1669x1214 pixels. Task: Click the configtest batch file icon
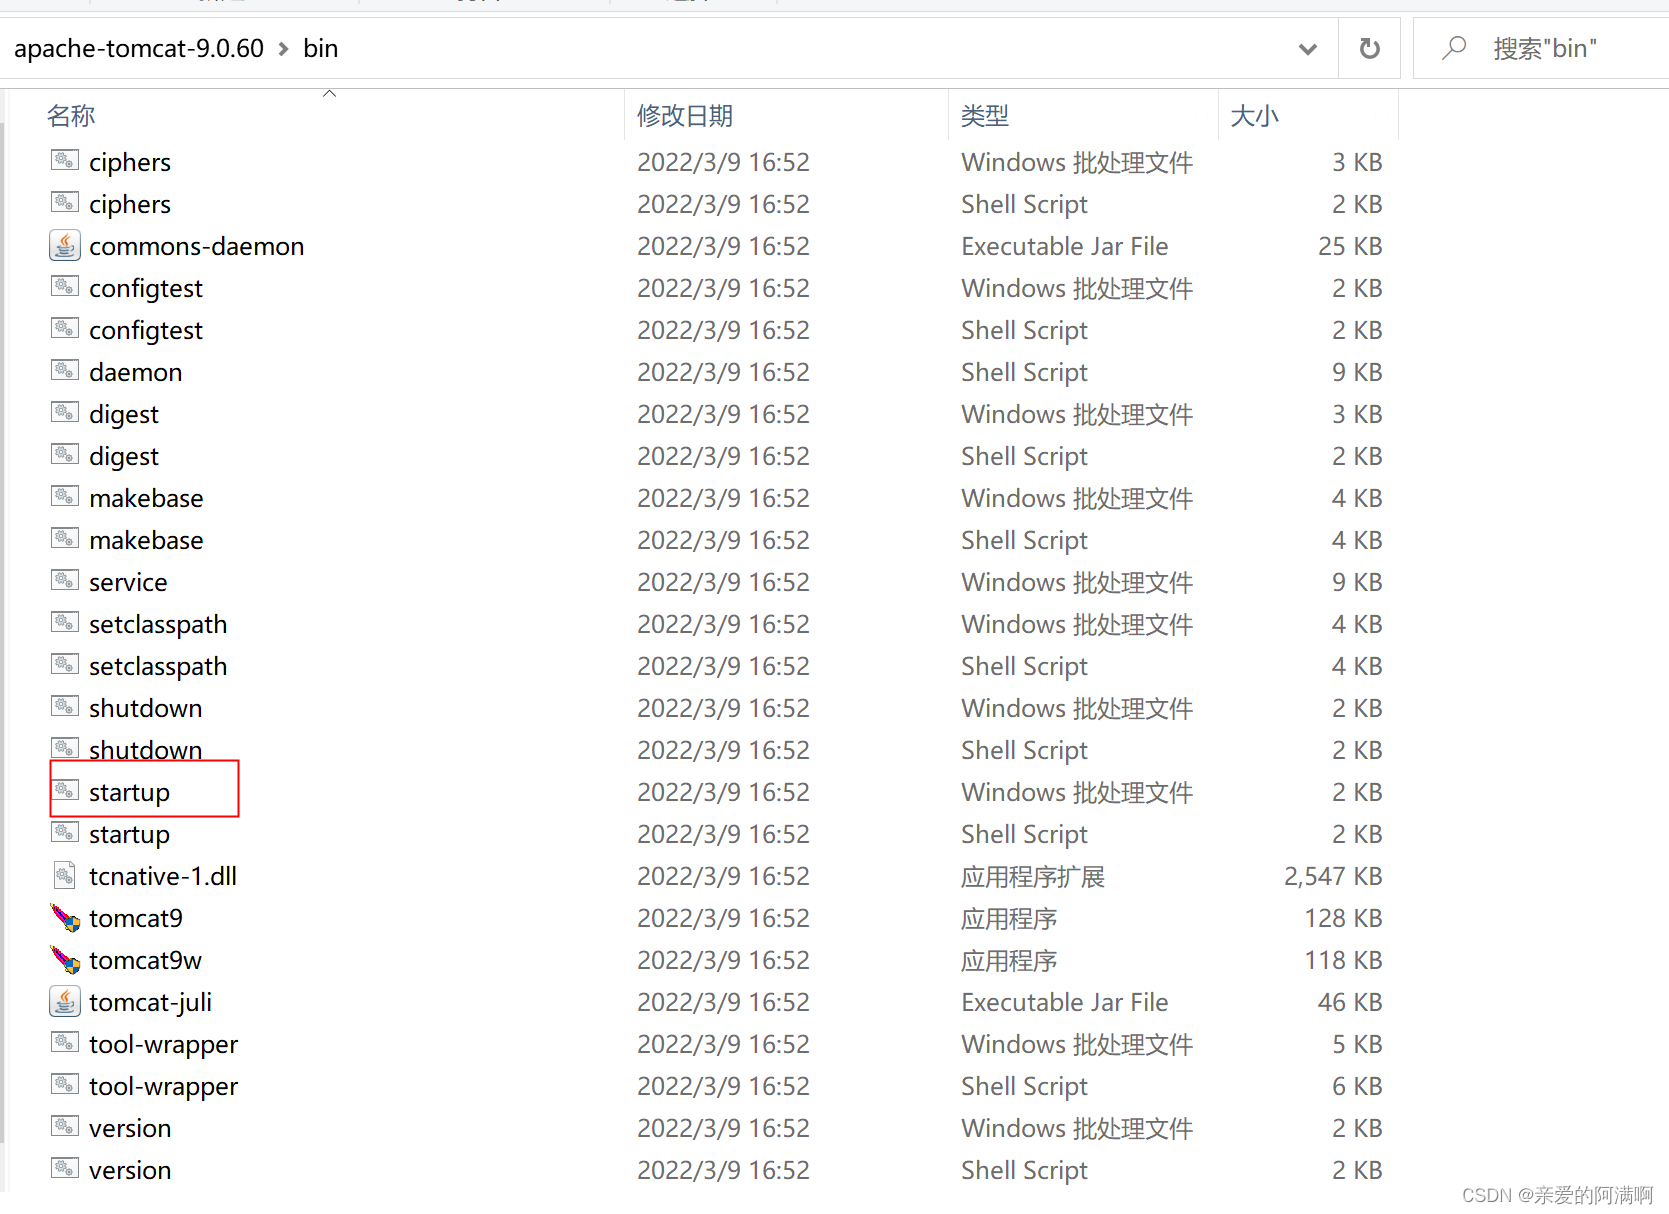pos(65,286)
